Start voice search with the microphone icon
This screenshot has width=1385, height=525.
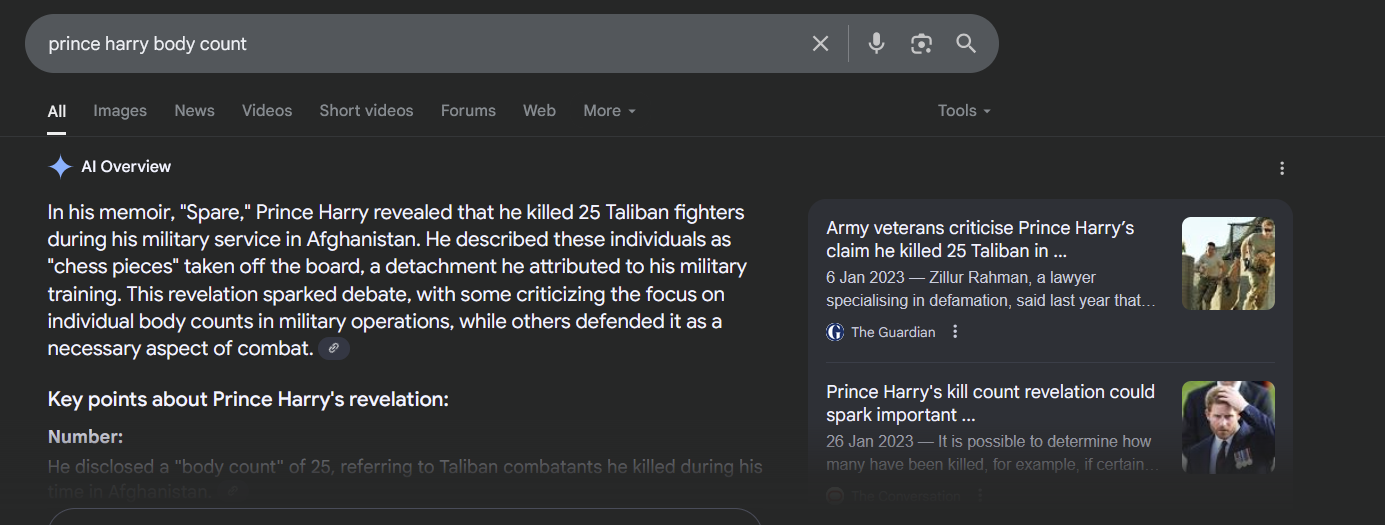pyautogui.click(x=876, y=43)
